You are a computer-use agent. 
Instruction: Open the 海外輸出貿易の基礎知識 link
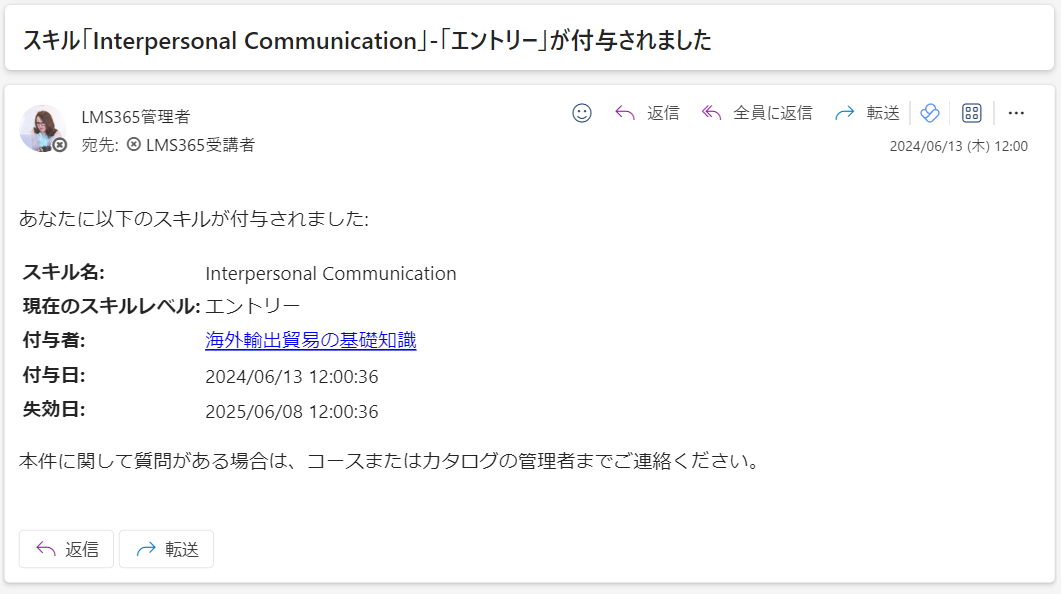click(x=311, y=340)
